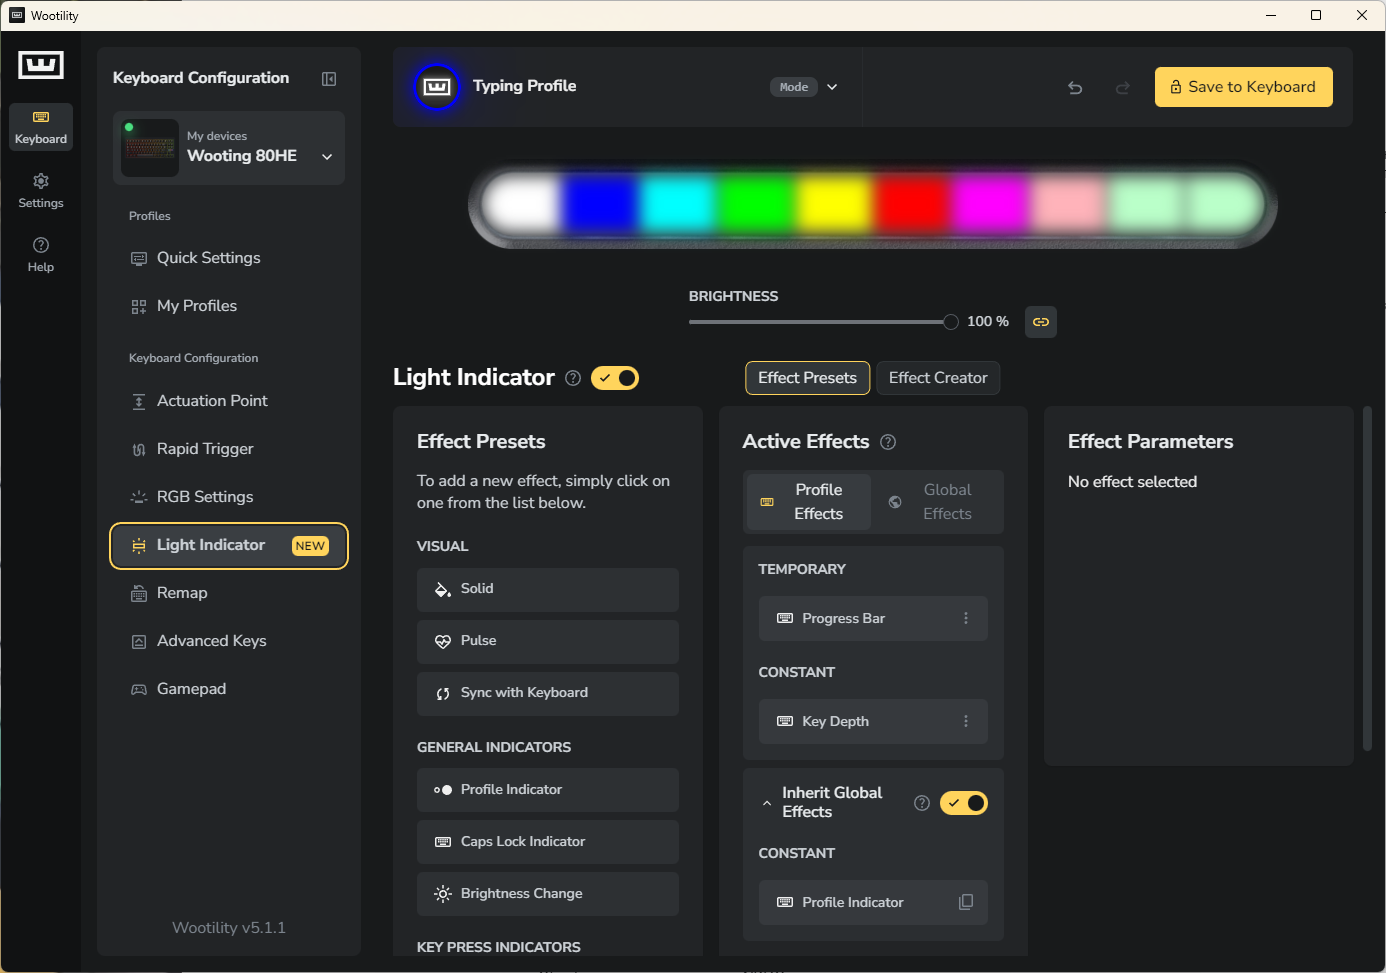Click the Wooting 80HE device thumbnail
1386x973 pixels.
(x=150, y=148)
